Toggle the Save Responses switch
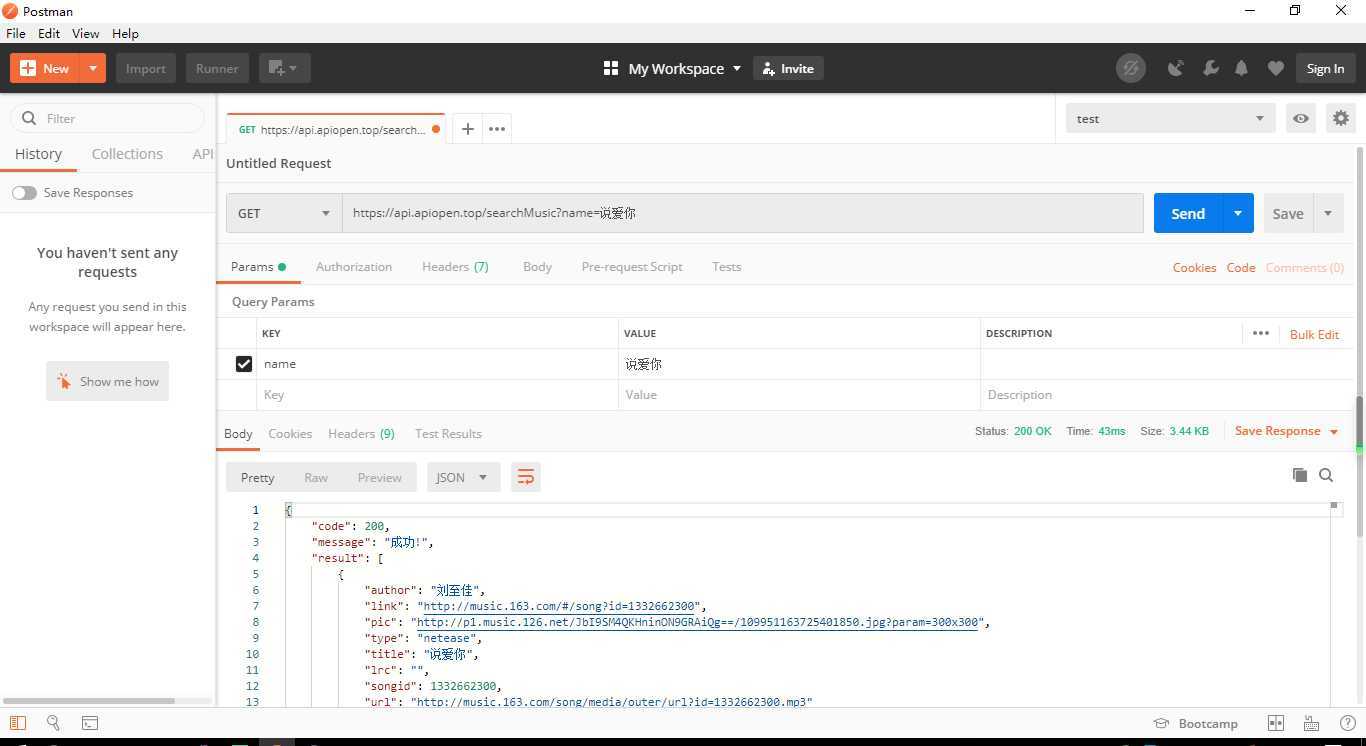The width and height of the screenshot is (1366, 746). pyautogui.click(x=24, y=192)
